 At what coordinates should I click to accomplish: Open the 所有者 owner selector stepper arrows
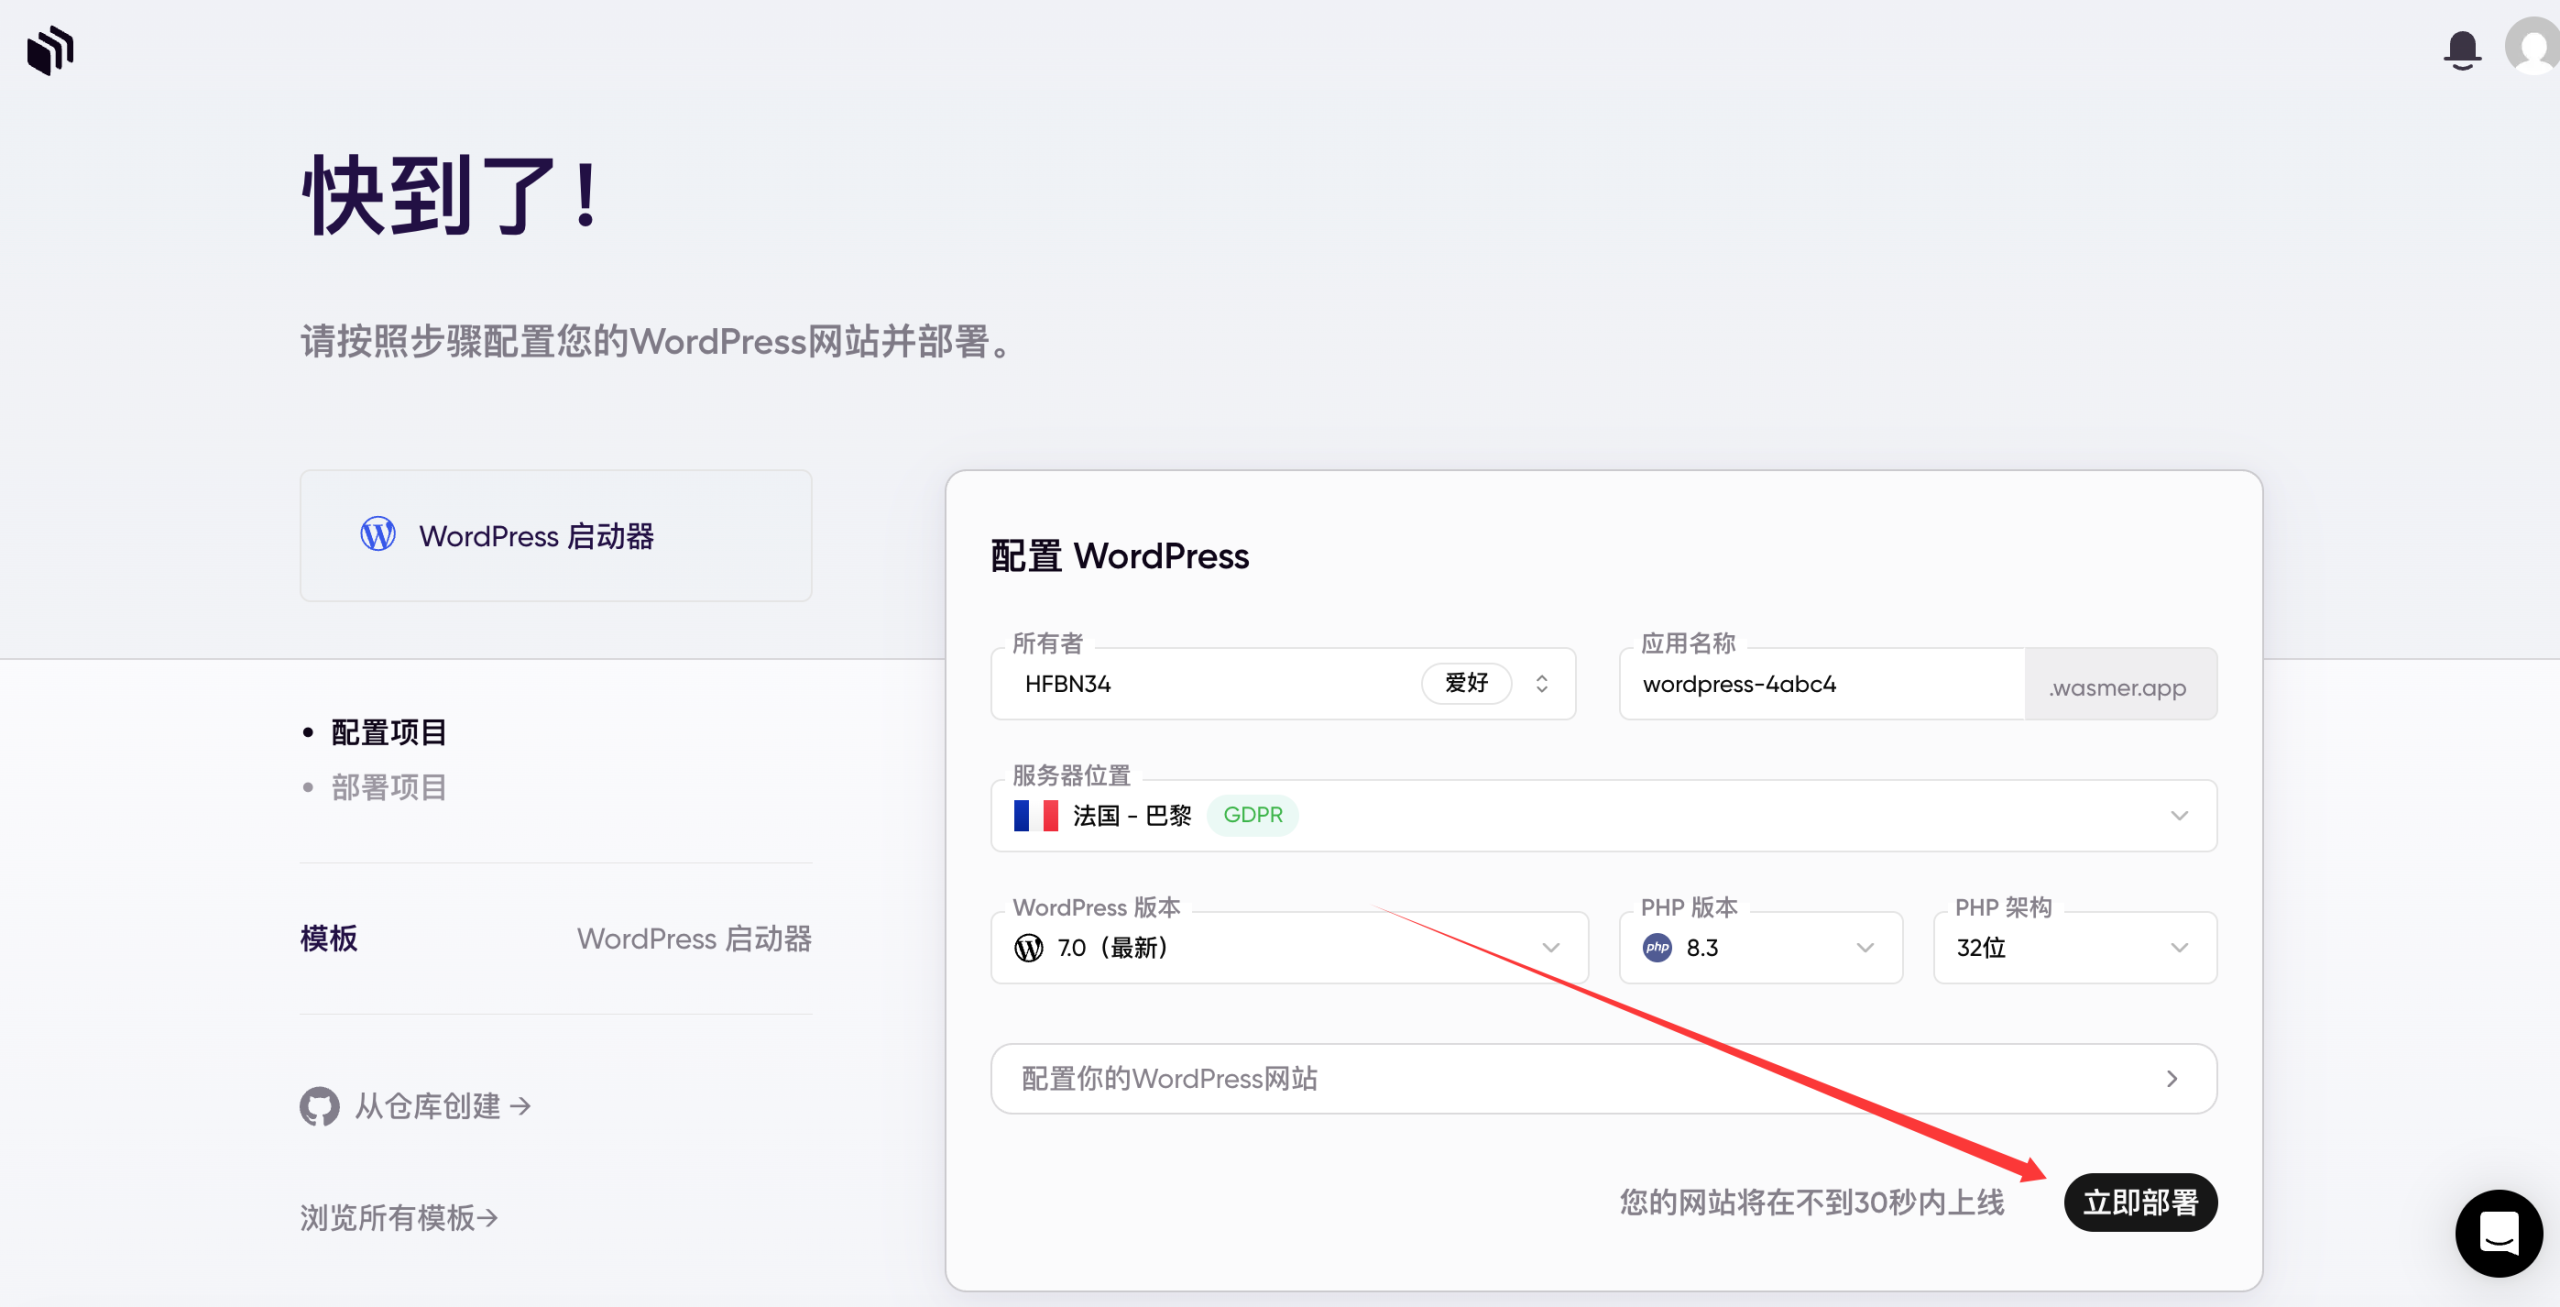click(1542, 684)
